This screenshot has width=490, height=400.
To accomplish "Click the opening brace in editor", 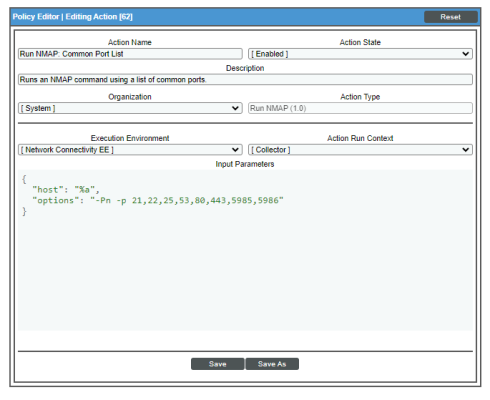I will click(24, 179).
